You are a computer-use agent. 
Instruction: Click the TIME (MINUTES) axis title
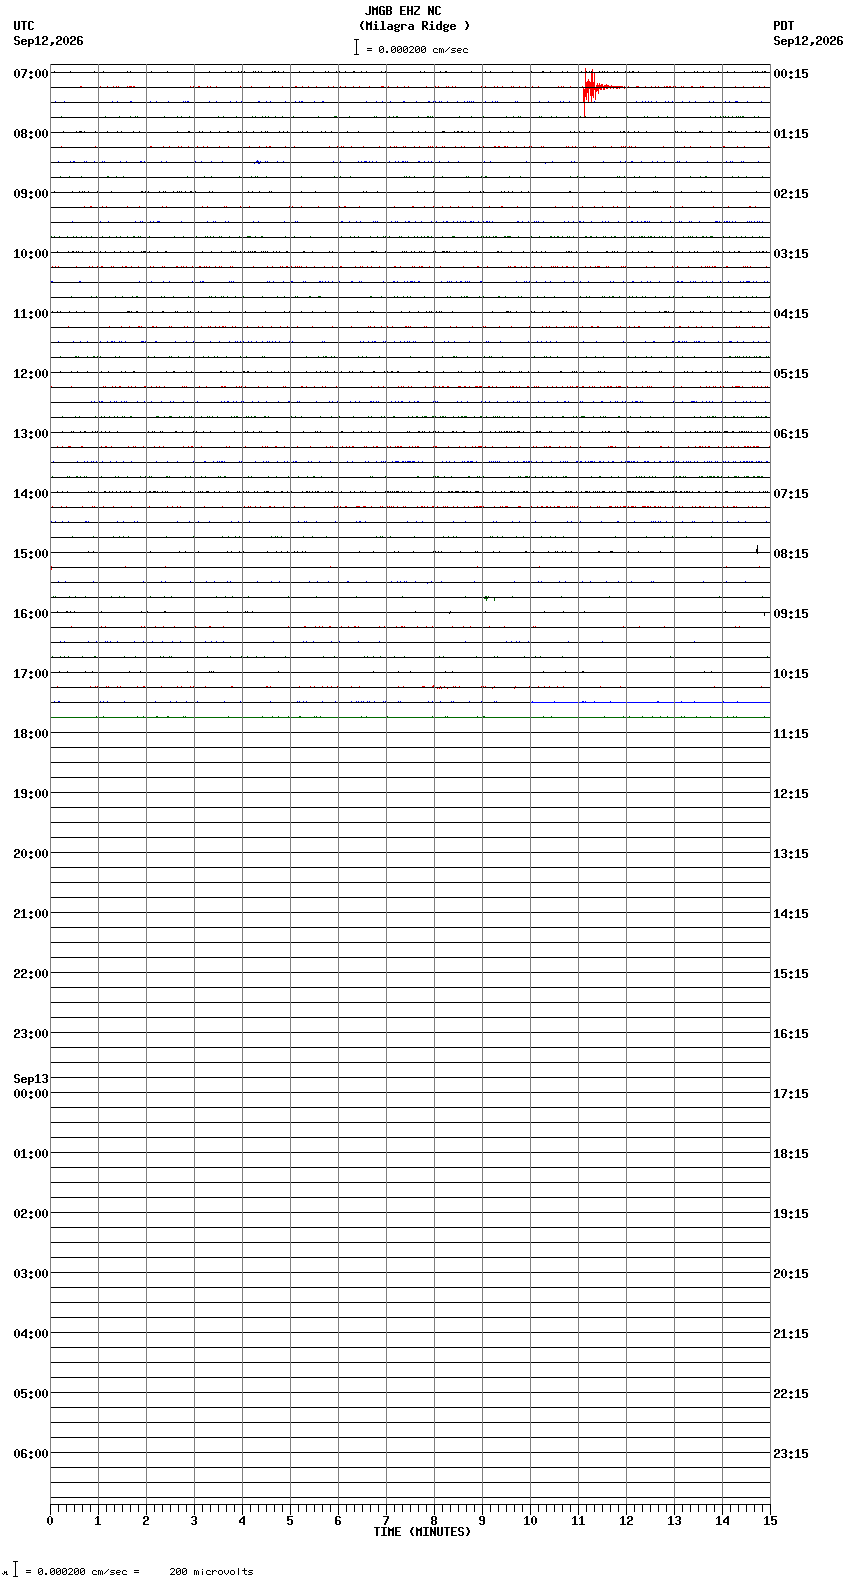422,1532
